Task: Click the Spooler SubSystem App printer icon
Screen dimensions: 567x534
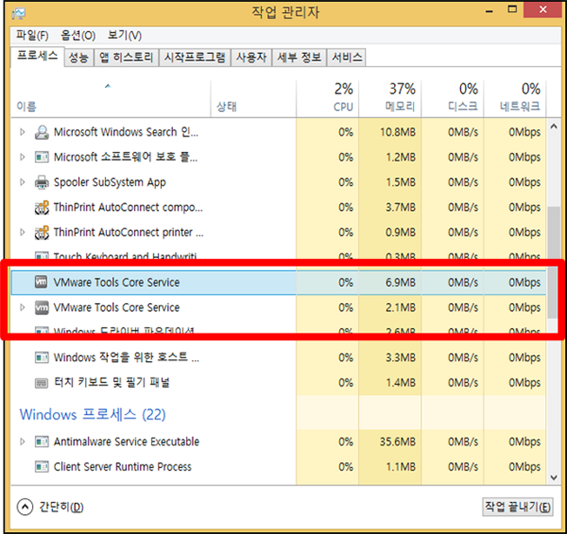Action: coord(42,182)
